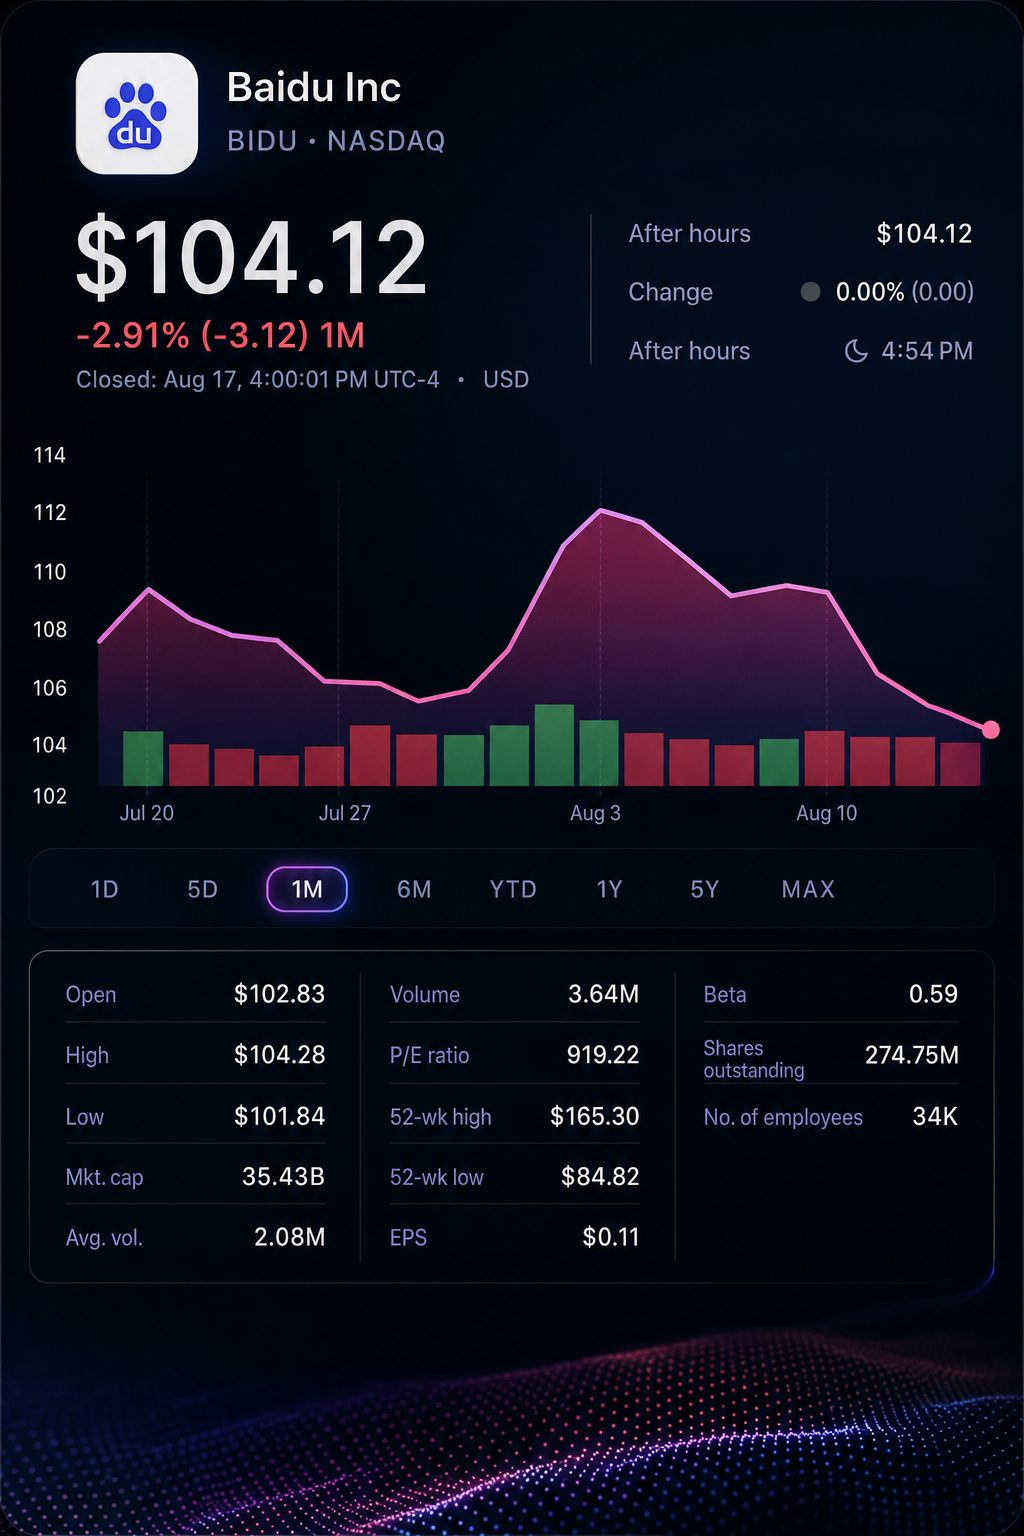The width and height of the screenshot is (1024, 1536).
Task: Click the after hours $104.12 value
Action: 924,234
